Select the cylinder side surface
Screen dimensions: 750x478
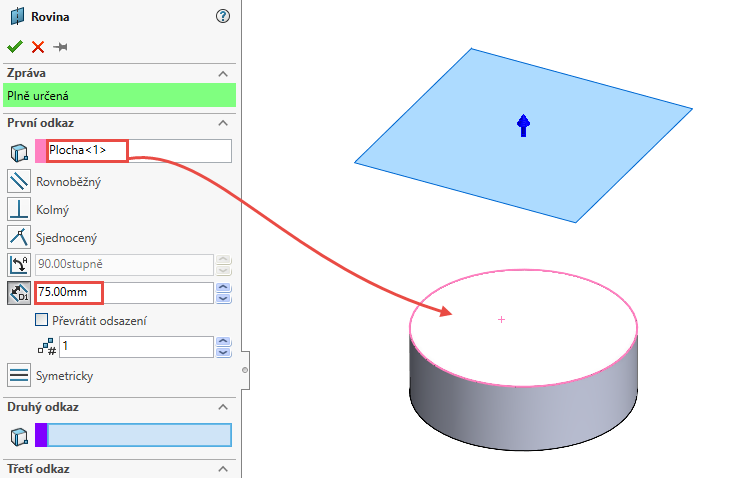(x=523, y=416)
